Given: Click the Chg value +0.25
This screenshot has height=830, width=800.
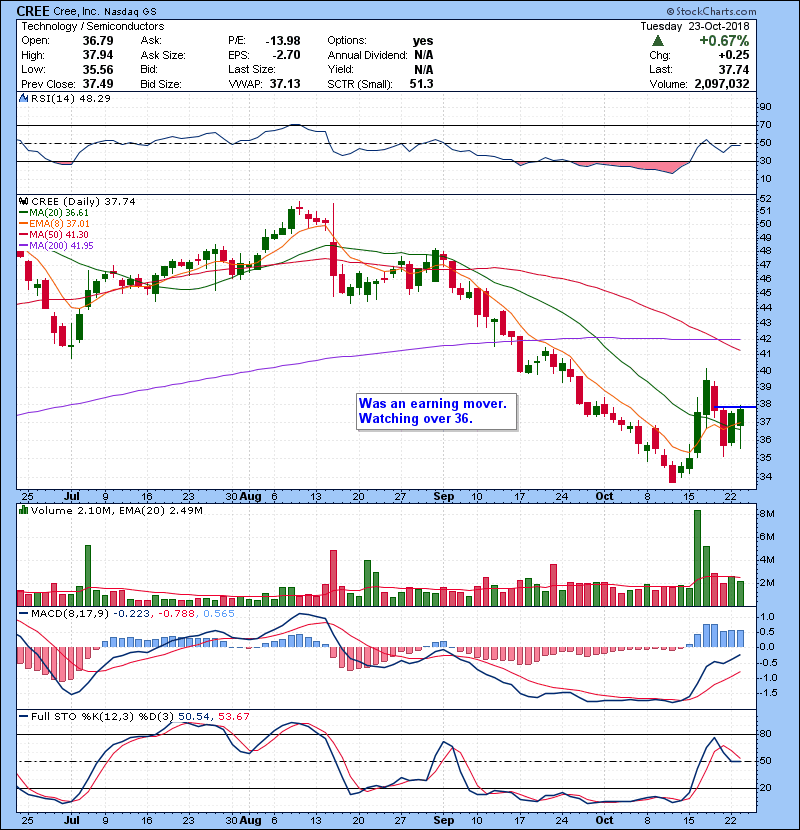Looking at the screenshot, I should (734, 55).
